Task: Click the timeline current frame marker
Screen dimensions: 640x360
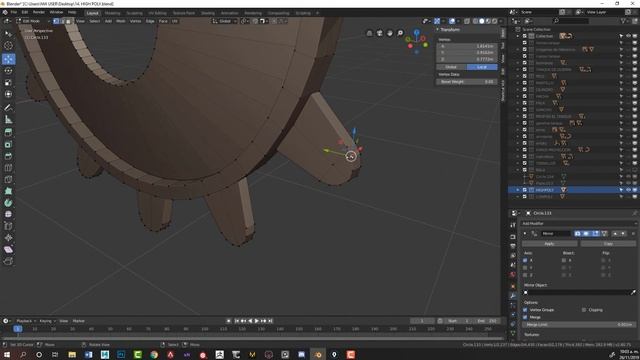Action: (18, 329)
